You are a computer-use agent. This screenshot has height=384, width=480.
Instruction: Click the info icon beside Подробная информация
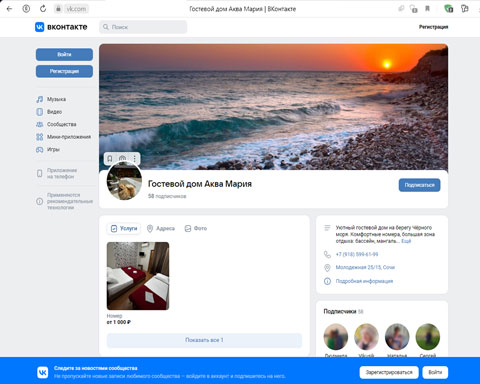click(x=327, y=281)
